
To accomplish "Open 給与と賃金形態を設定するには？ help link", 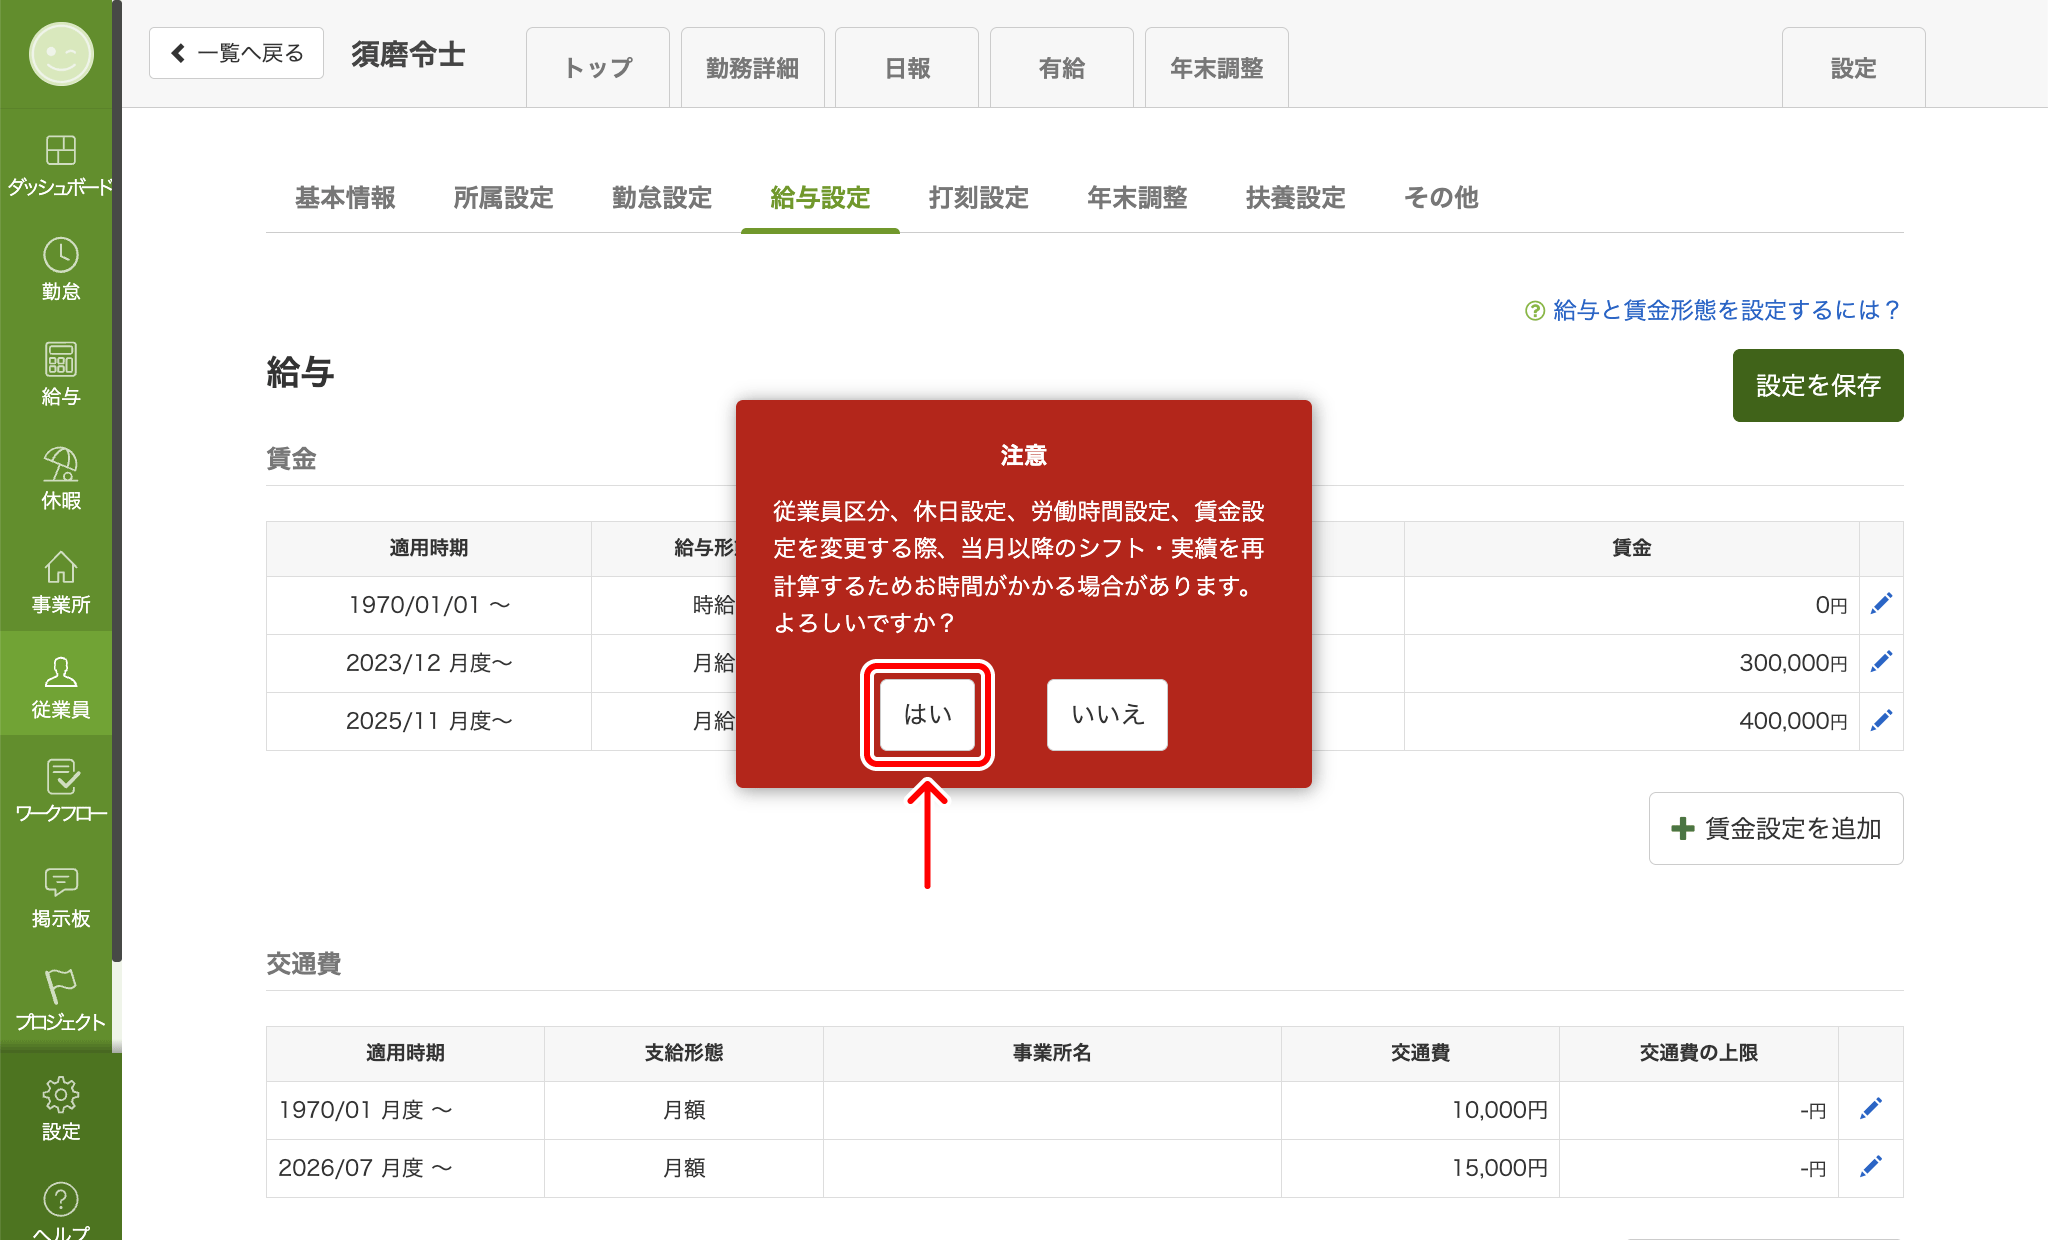I will [1727, 311].
